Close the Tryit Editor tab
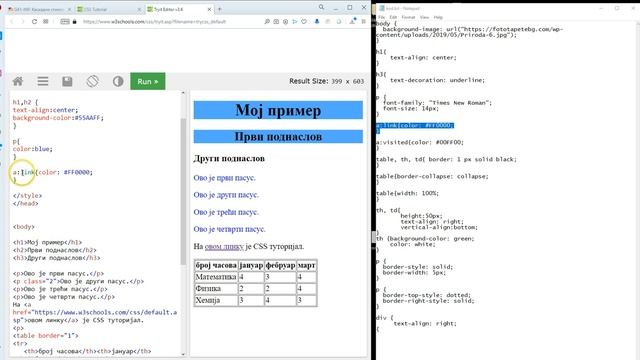The width and height of the screenshot is (640, 360). [209, 9]
